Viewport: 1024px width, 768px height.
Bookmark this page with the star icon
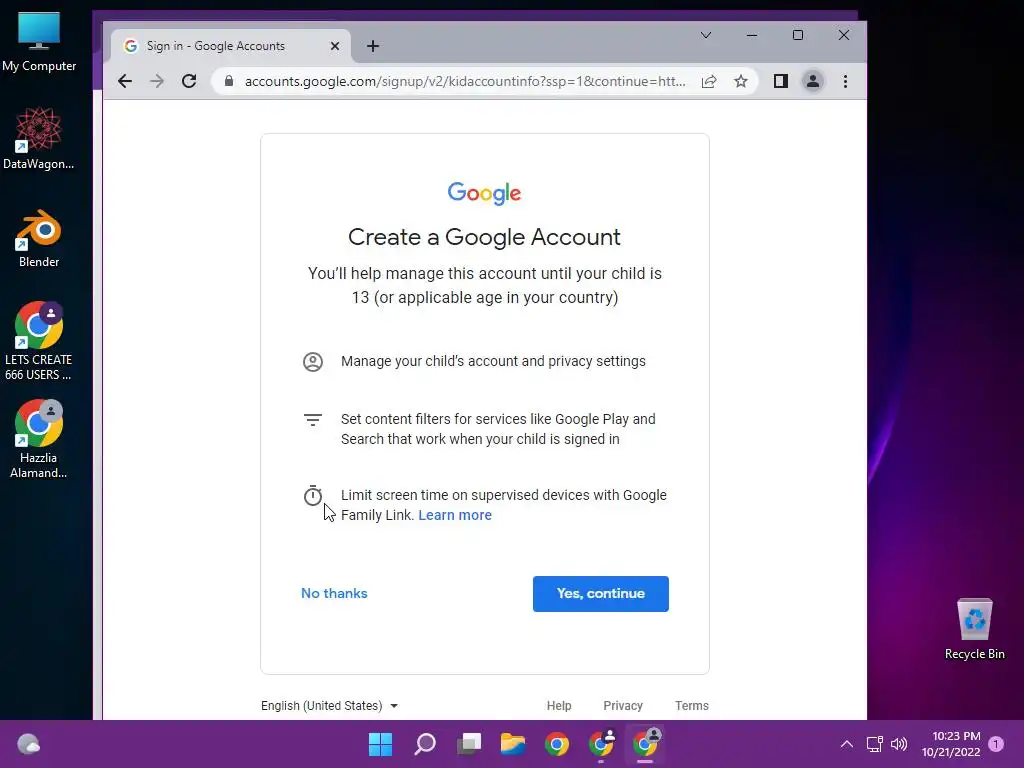click(x=741, y=81)
